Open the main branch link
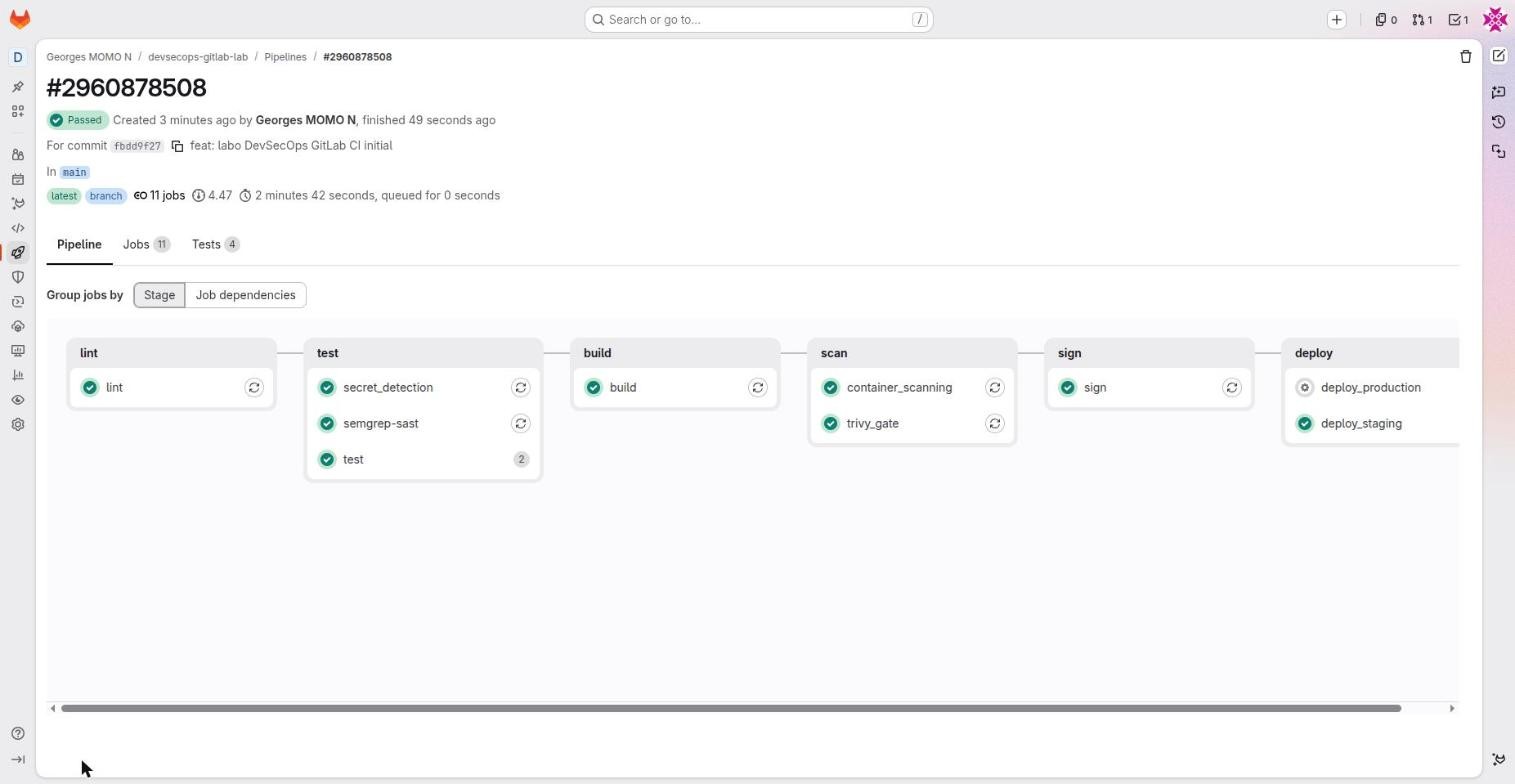Screen dimensions: 1515x784 (74, 172)
